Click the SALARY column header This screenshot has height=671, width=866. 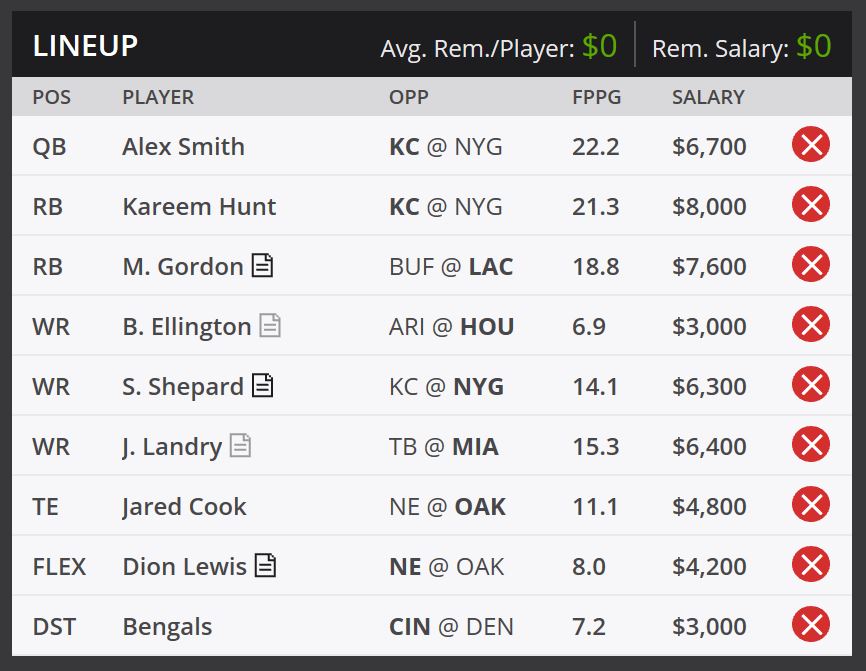[x=708, y=97]
